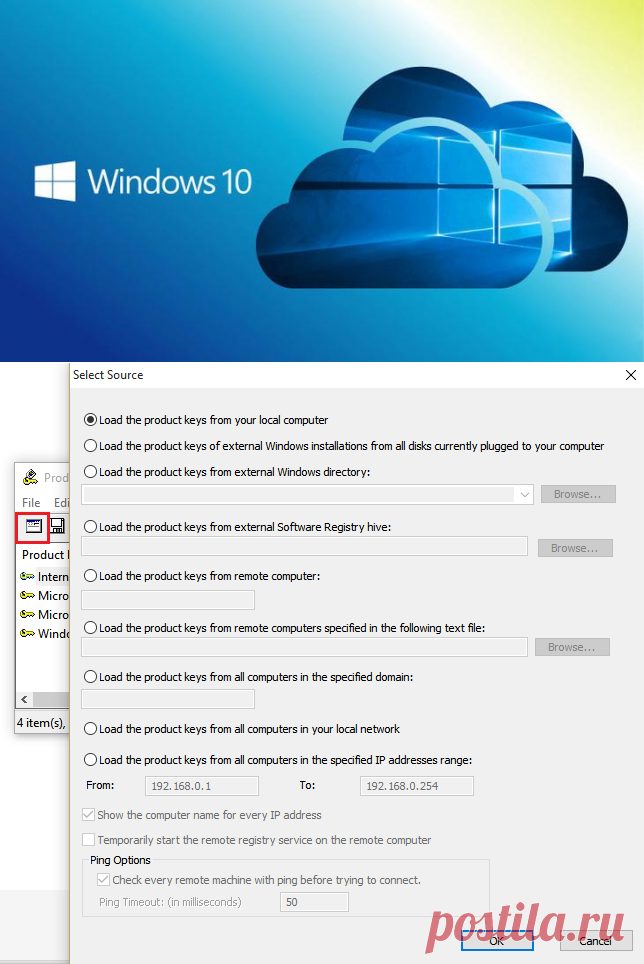Click Browse for remote computers text file
The height and width of the screenshot is (964, 644).
[571, 647]
